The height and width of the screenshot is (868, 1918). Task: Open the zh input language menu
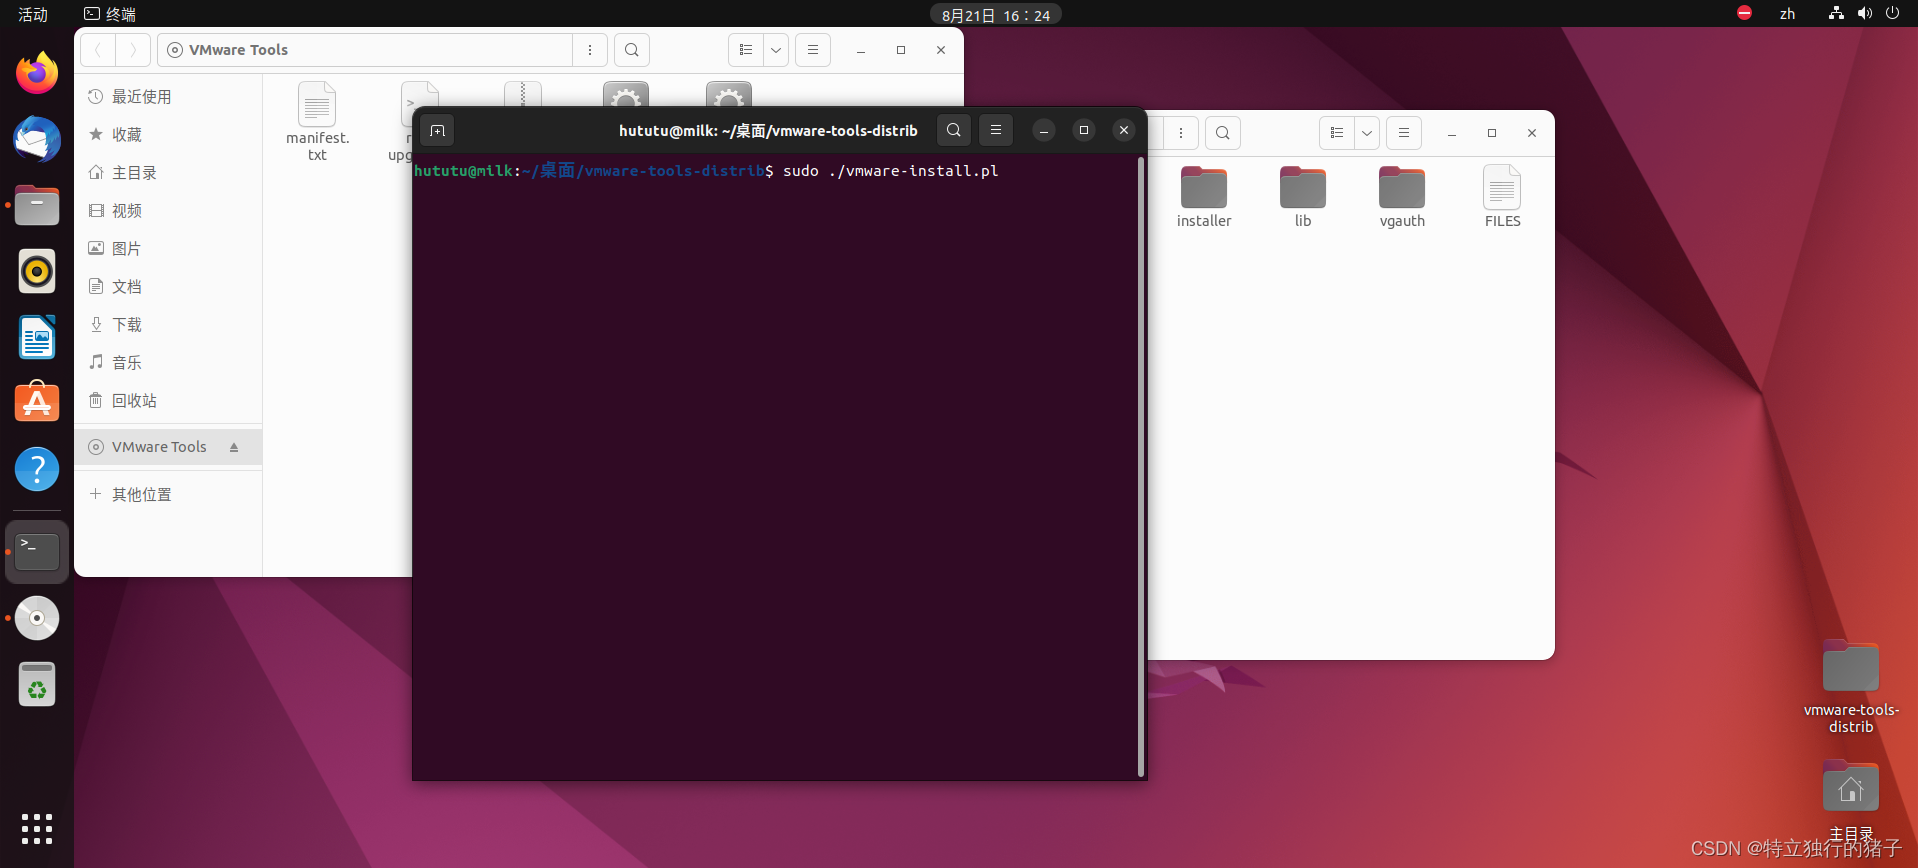click(x=1787, y=14)
